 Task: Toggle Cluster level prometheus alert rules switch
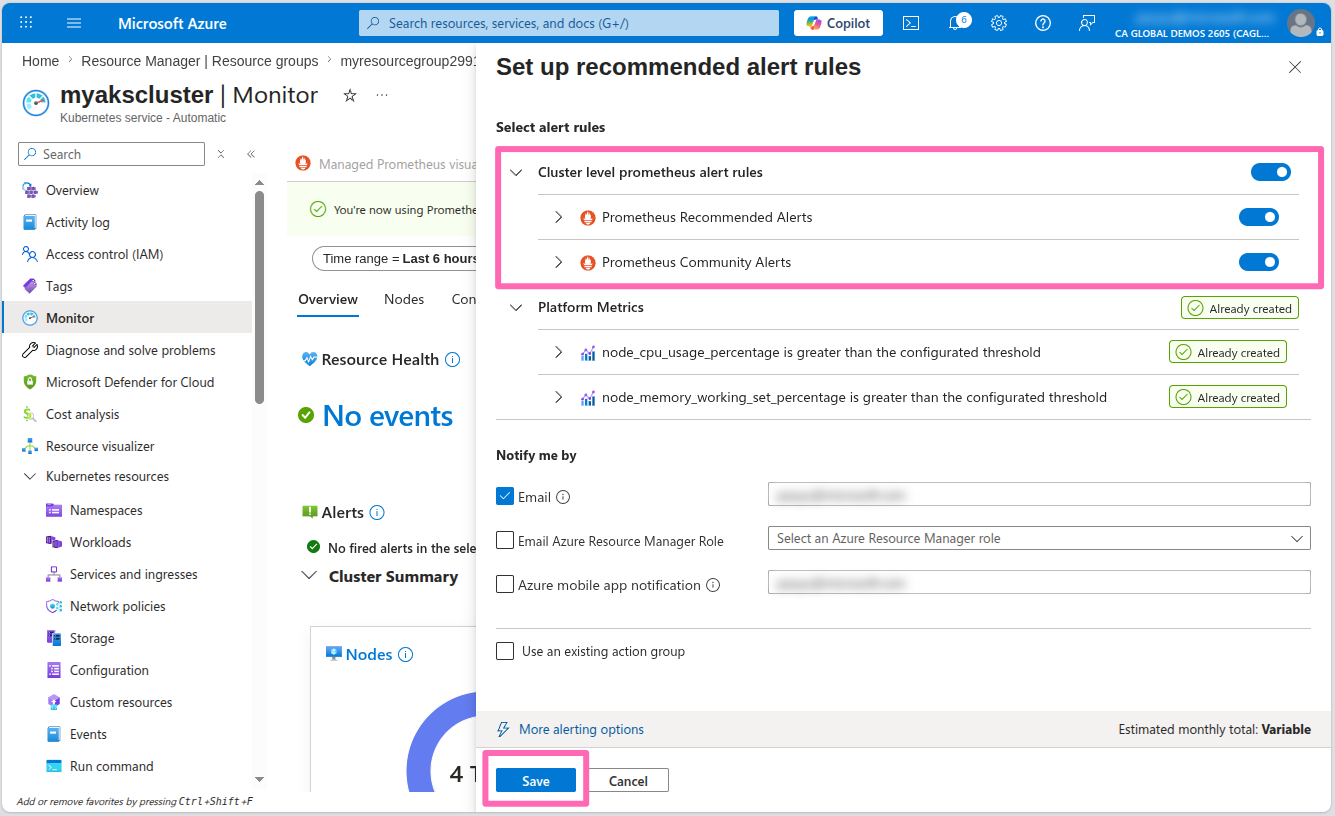coord(1271,172)
